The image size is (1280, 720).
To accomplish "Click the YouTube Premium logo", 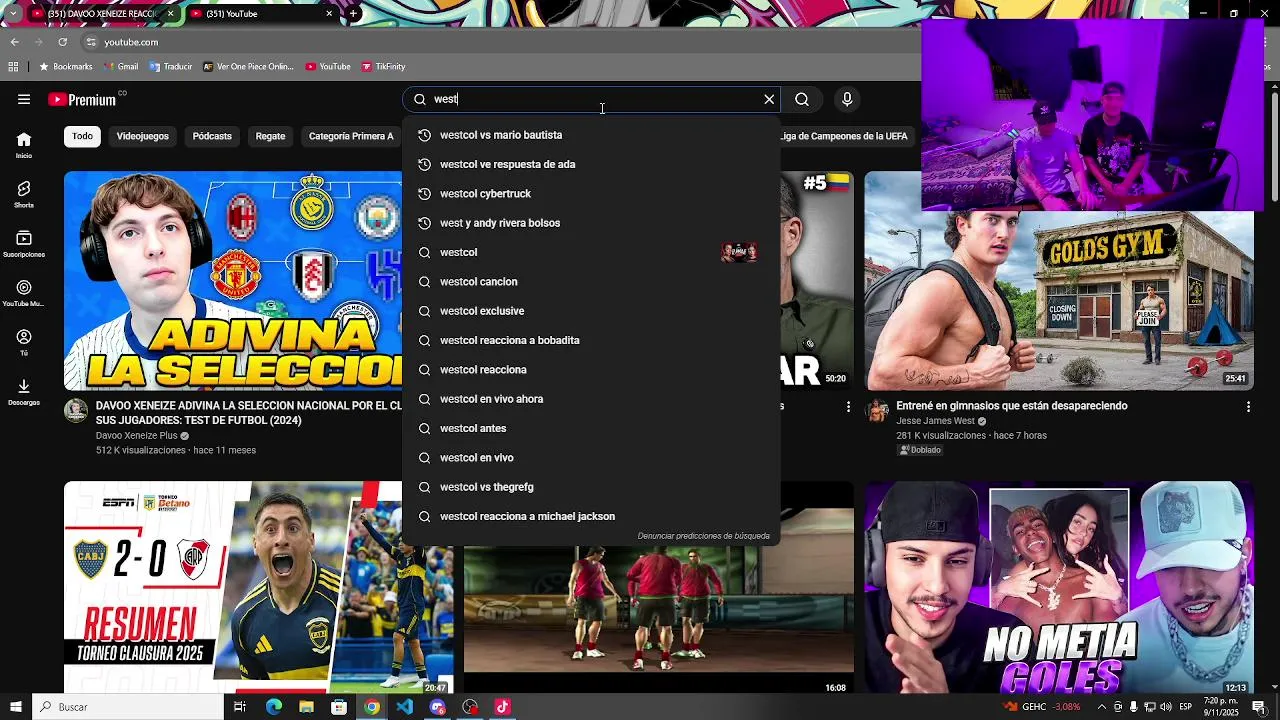I will (82, 99).
